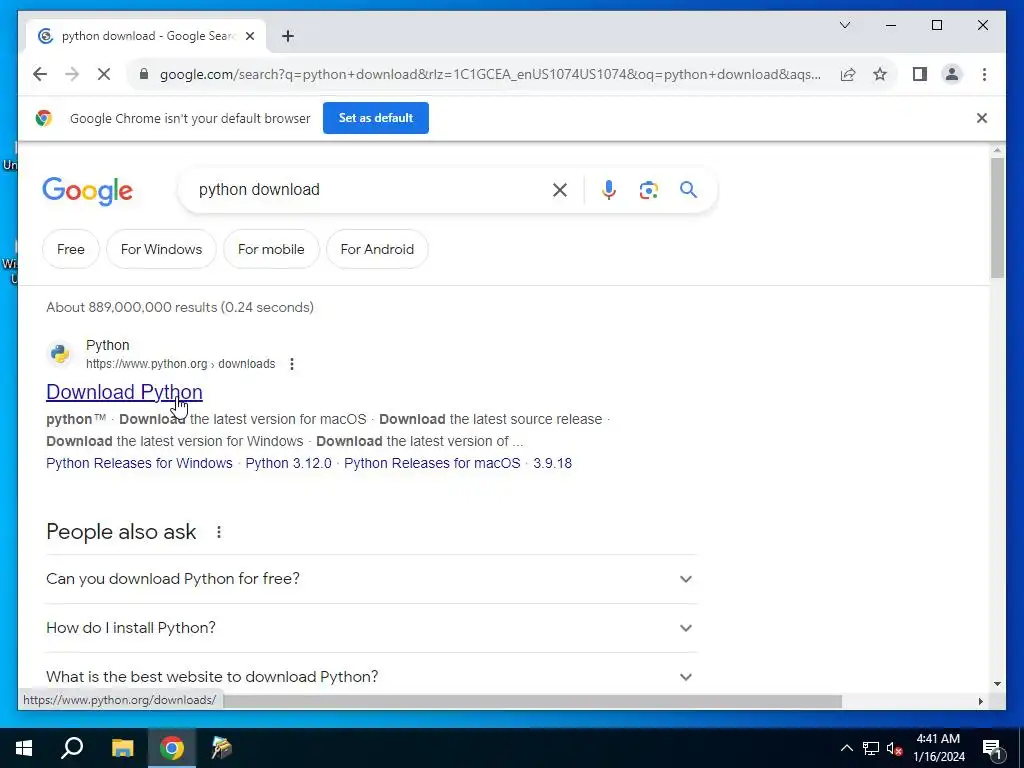
Task: Clear the search query text
Action: (x=560, y=190)
